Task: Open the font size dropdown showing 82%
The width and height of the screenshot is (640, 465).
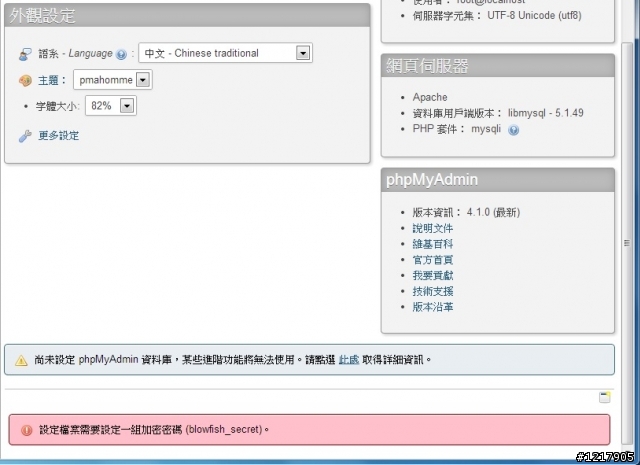Action: 111,106
